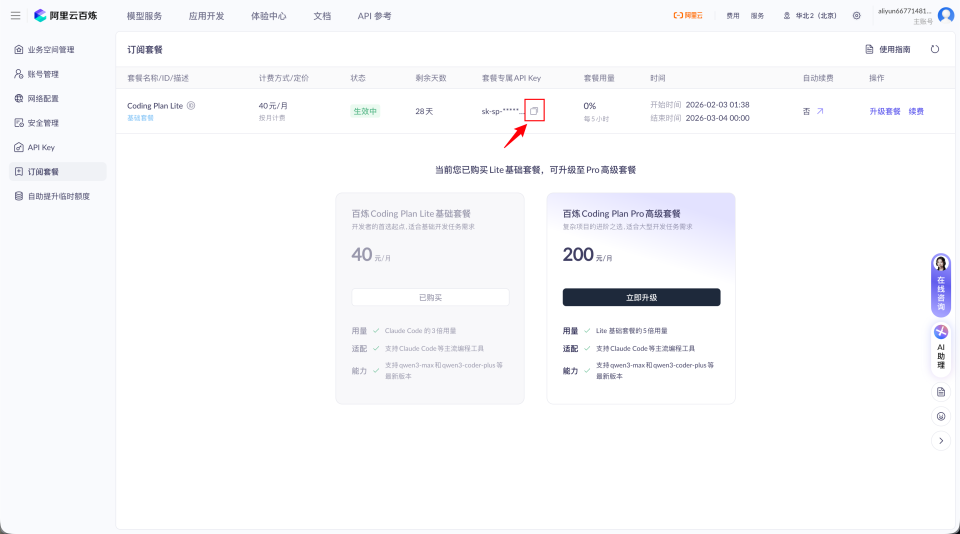960x534 pixels.
Task: Click the 立即升级 button
Action: pos(641,297)
